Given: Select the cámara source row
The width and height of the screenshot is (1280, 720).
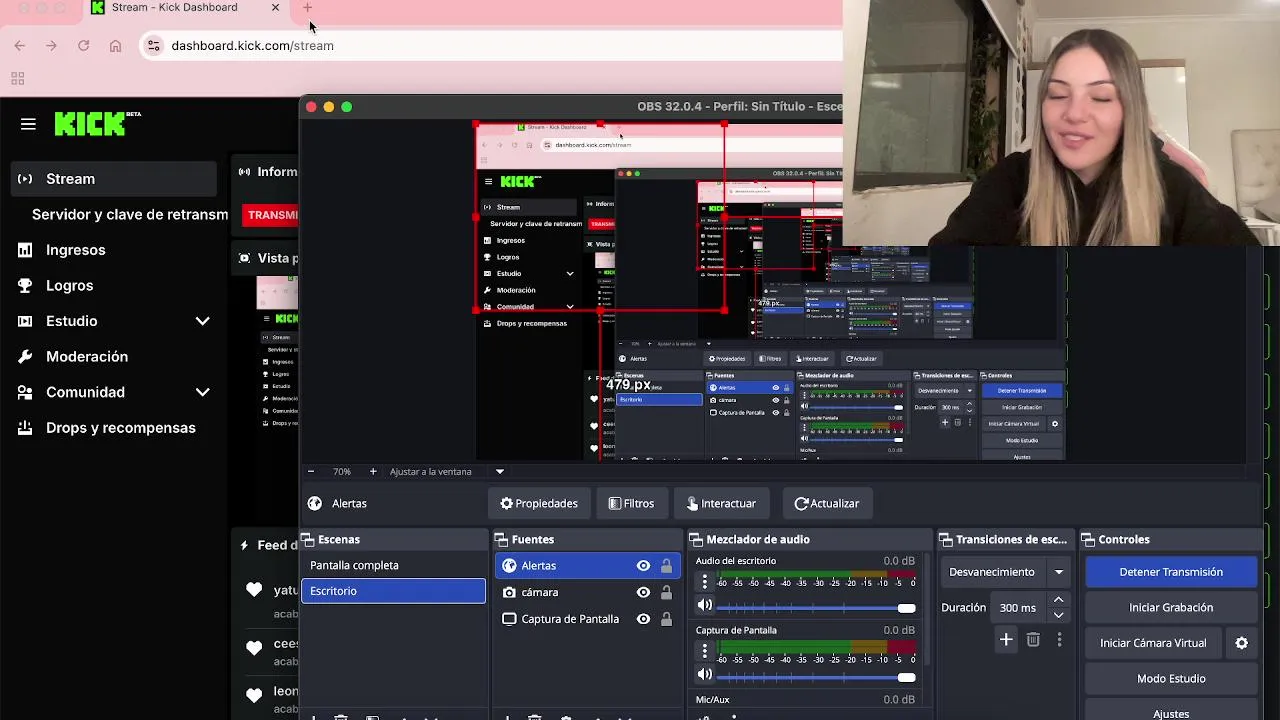Looking at the screenshot, I should point(586,592).
